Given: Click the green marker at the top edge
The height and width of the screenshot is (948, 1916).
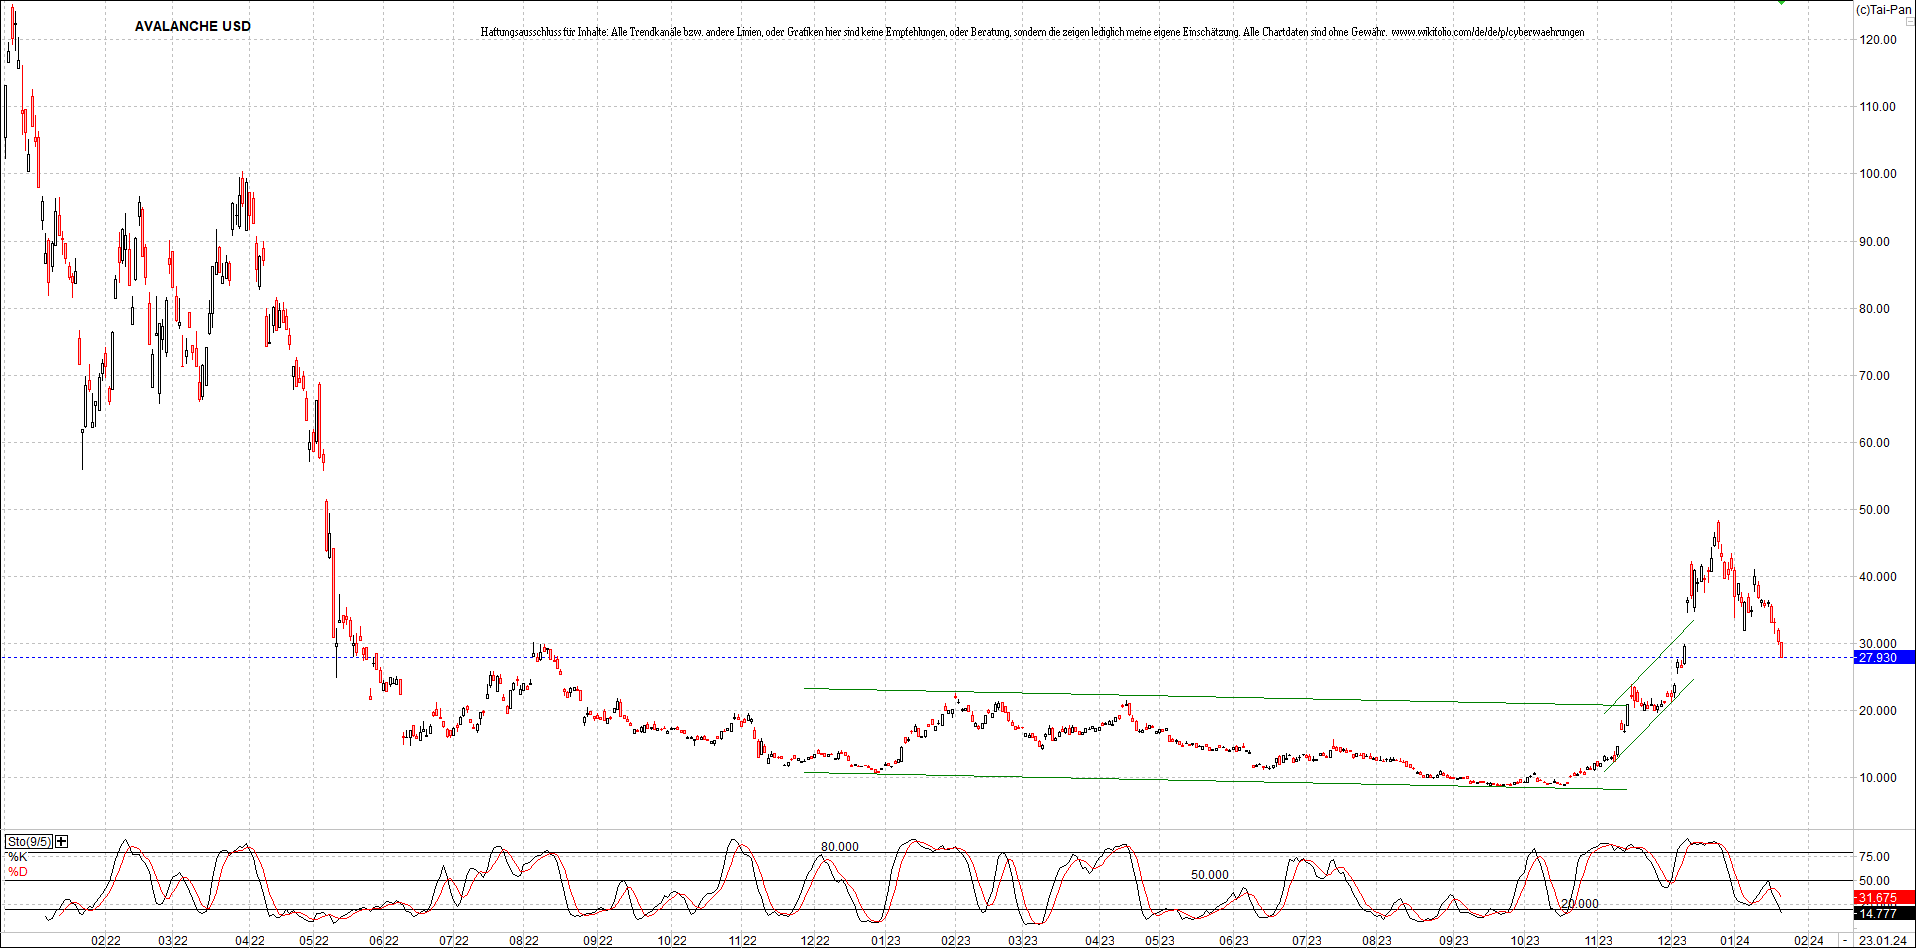Looking at the screenshot, I should [x=1781, y=3].
